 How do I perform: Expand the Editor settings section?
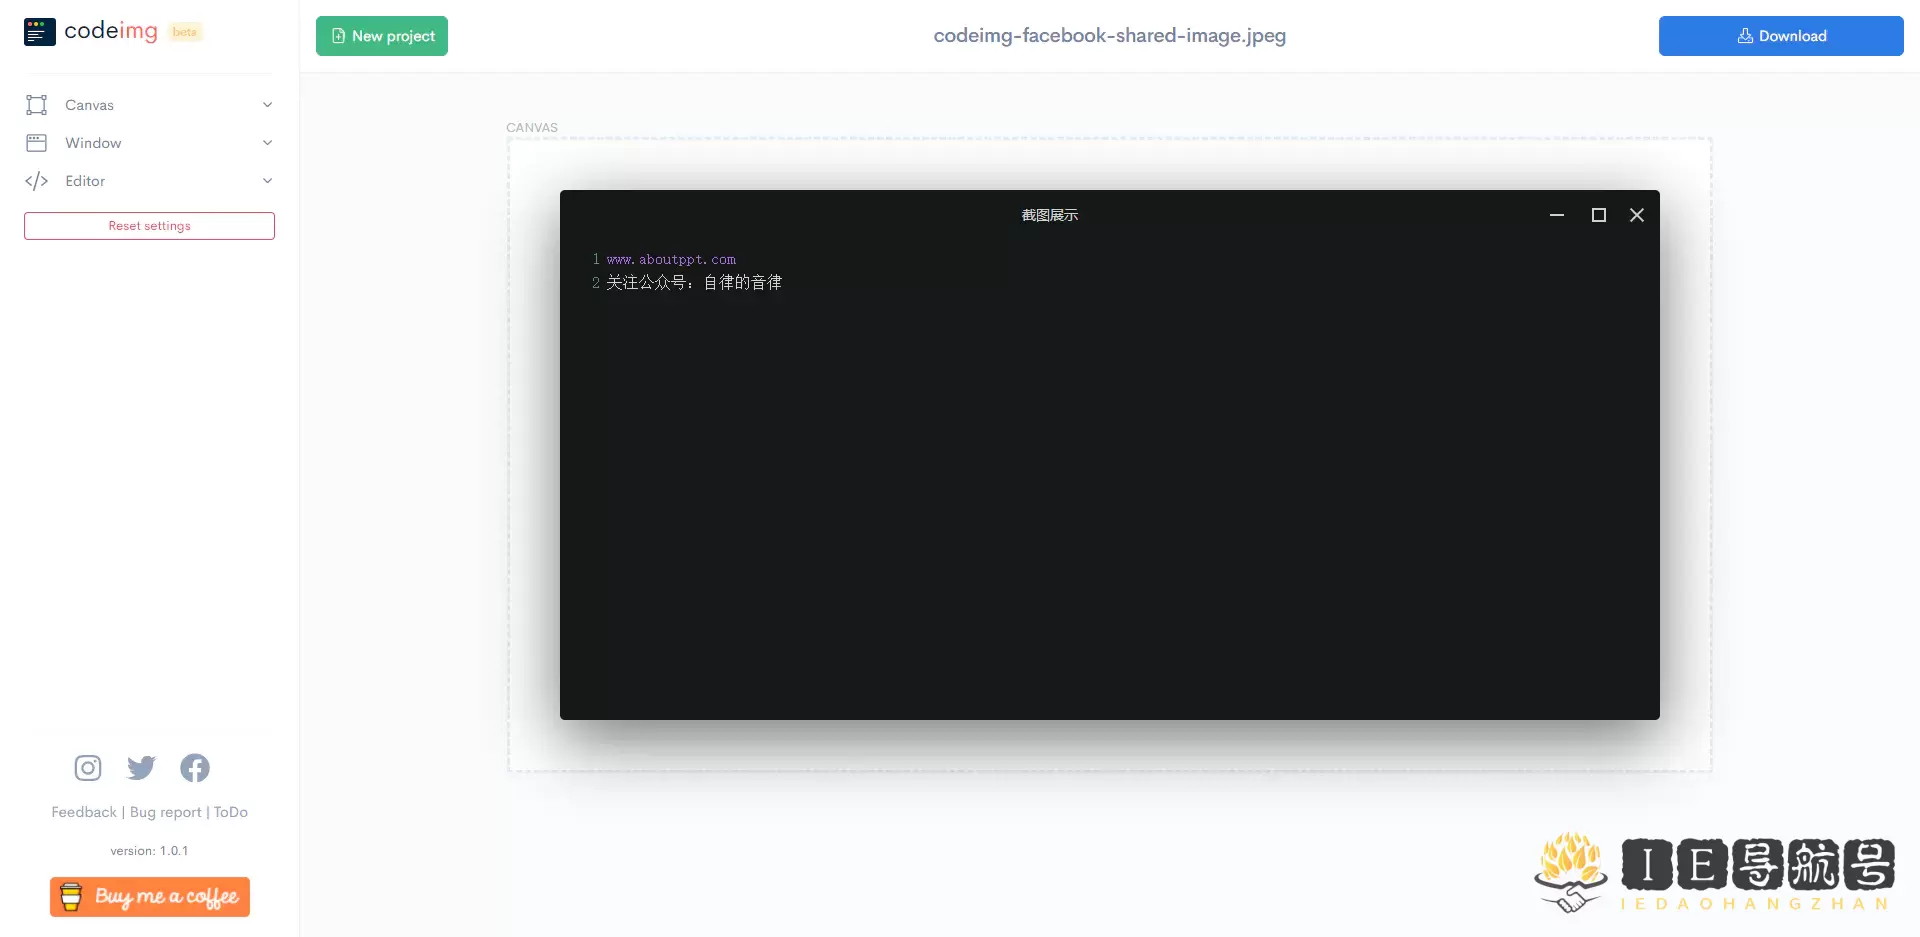tap(267, 181)
